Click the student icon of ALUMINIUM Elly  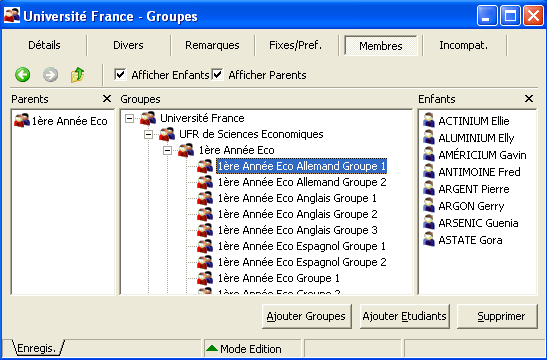(429, 137)
